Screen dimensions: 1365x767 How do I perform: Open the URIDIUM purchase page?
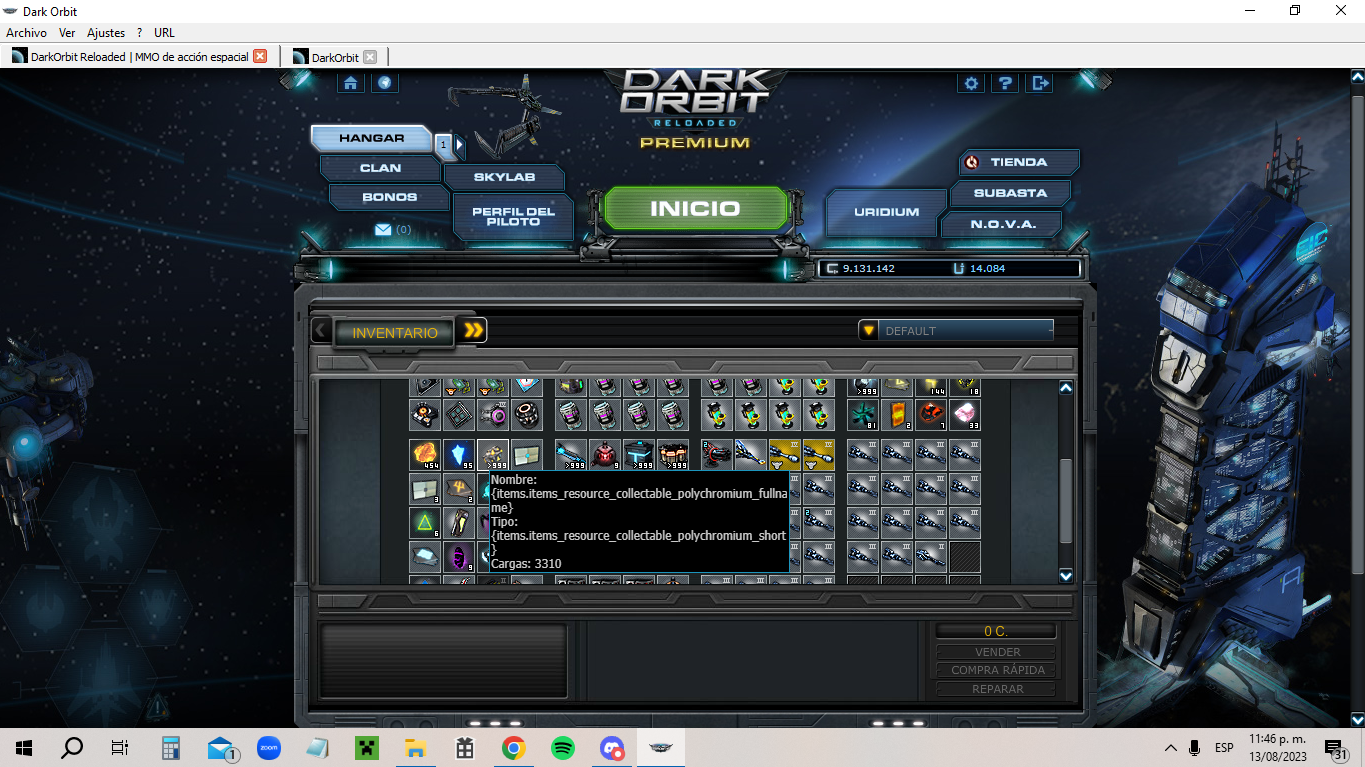pos(886,212)
